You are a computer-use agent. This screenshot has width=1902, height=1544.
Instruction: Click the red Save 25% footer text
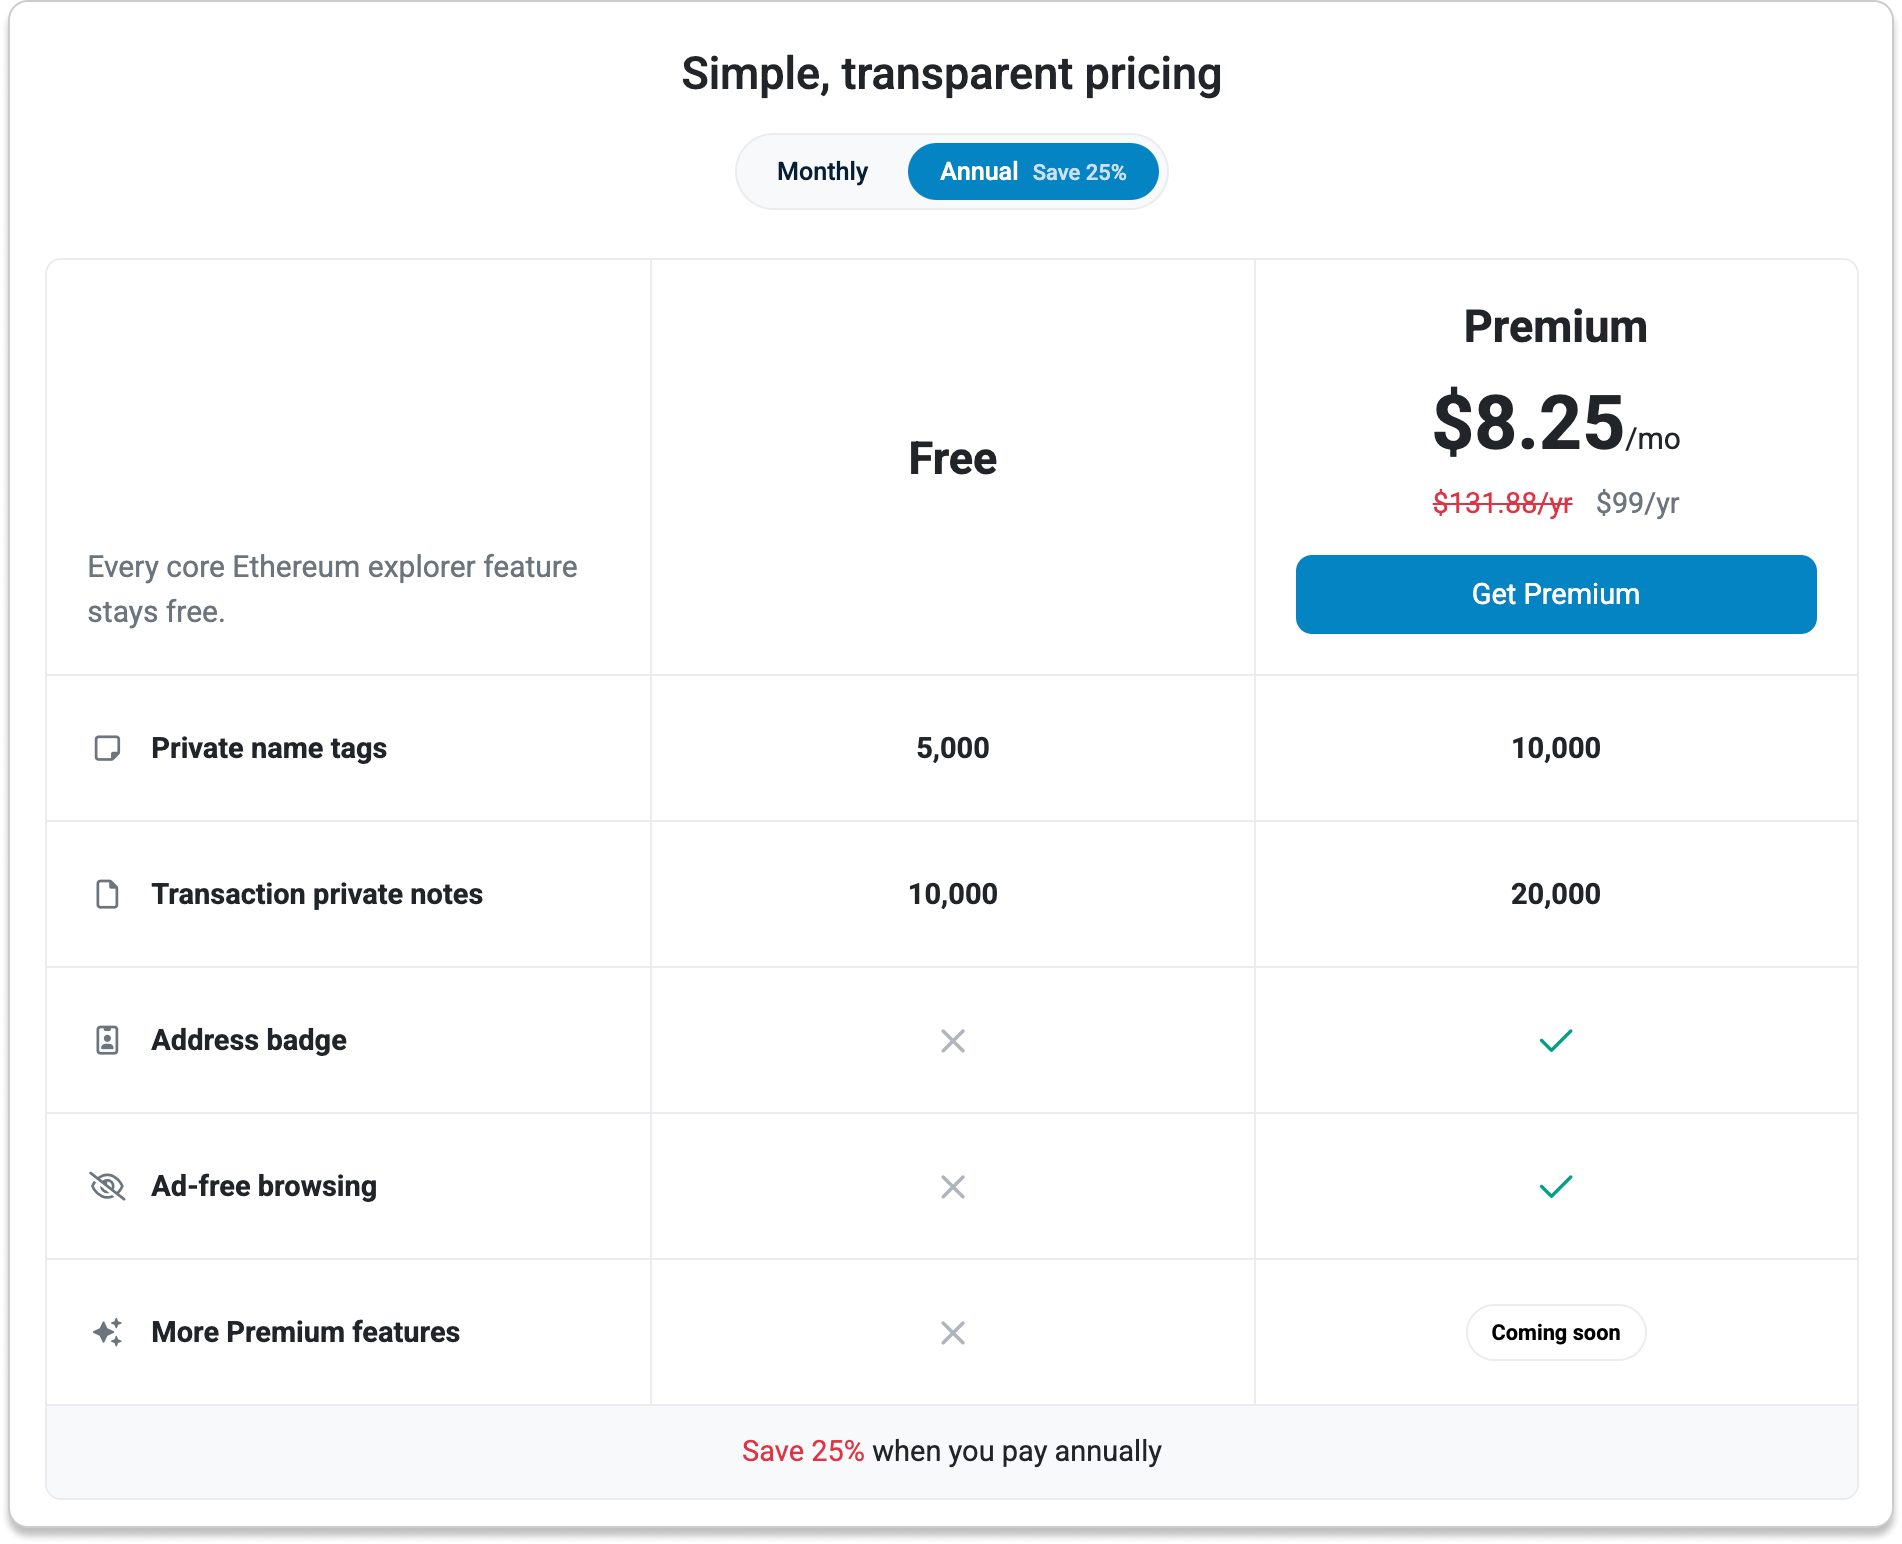click(x=803, y=1451)
